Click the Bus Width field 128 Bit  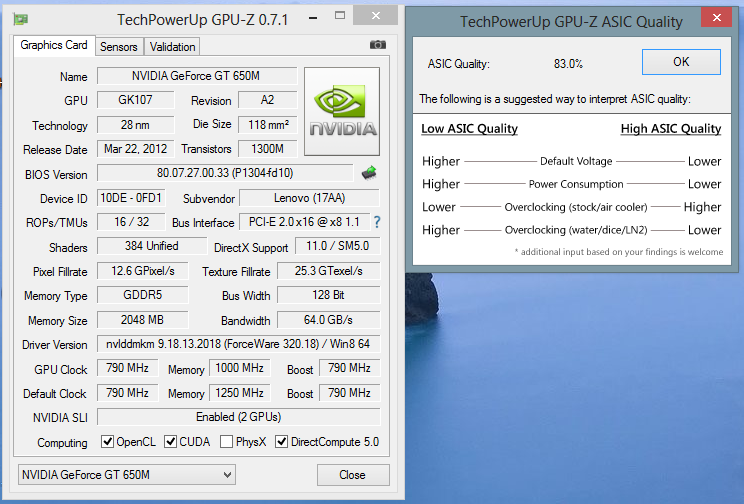pos(328,295)
